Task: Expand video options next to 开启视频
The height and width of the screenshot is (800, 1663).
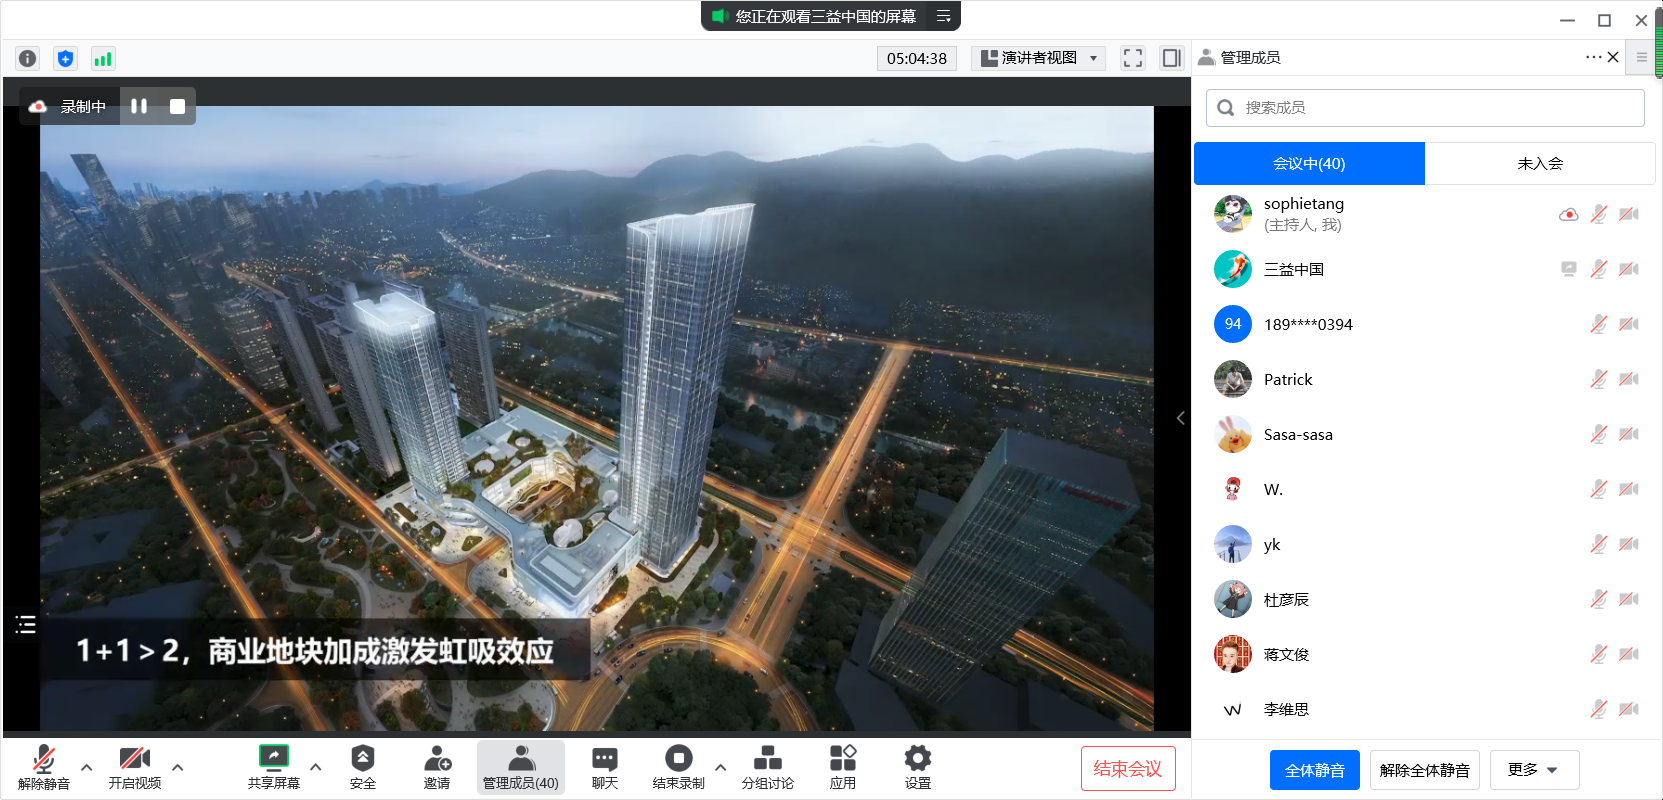Action: click(178, 768)
